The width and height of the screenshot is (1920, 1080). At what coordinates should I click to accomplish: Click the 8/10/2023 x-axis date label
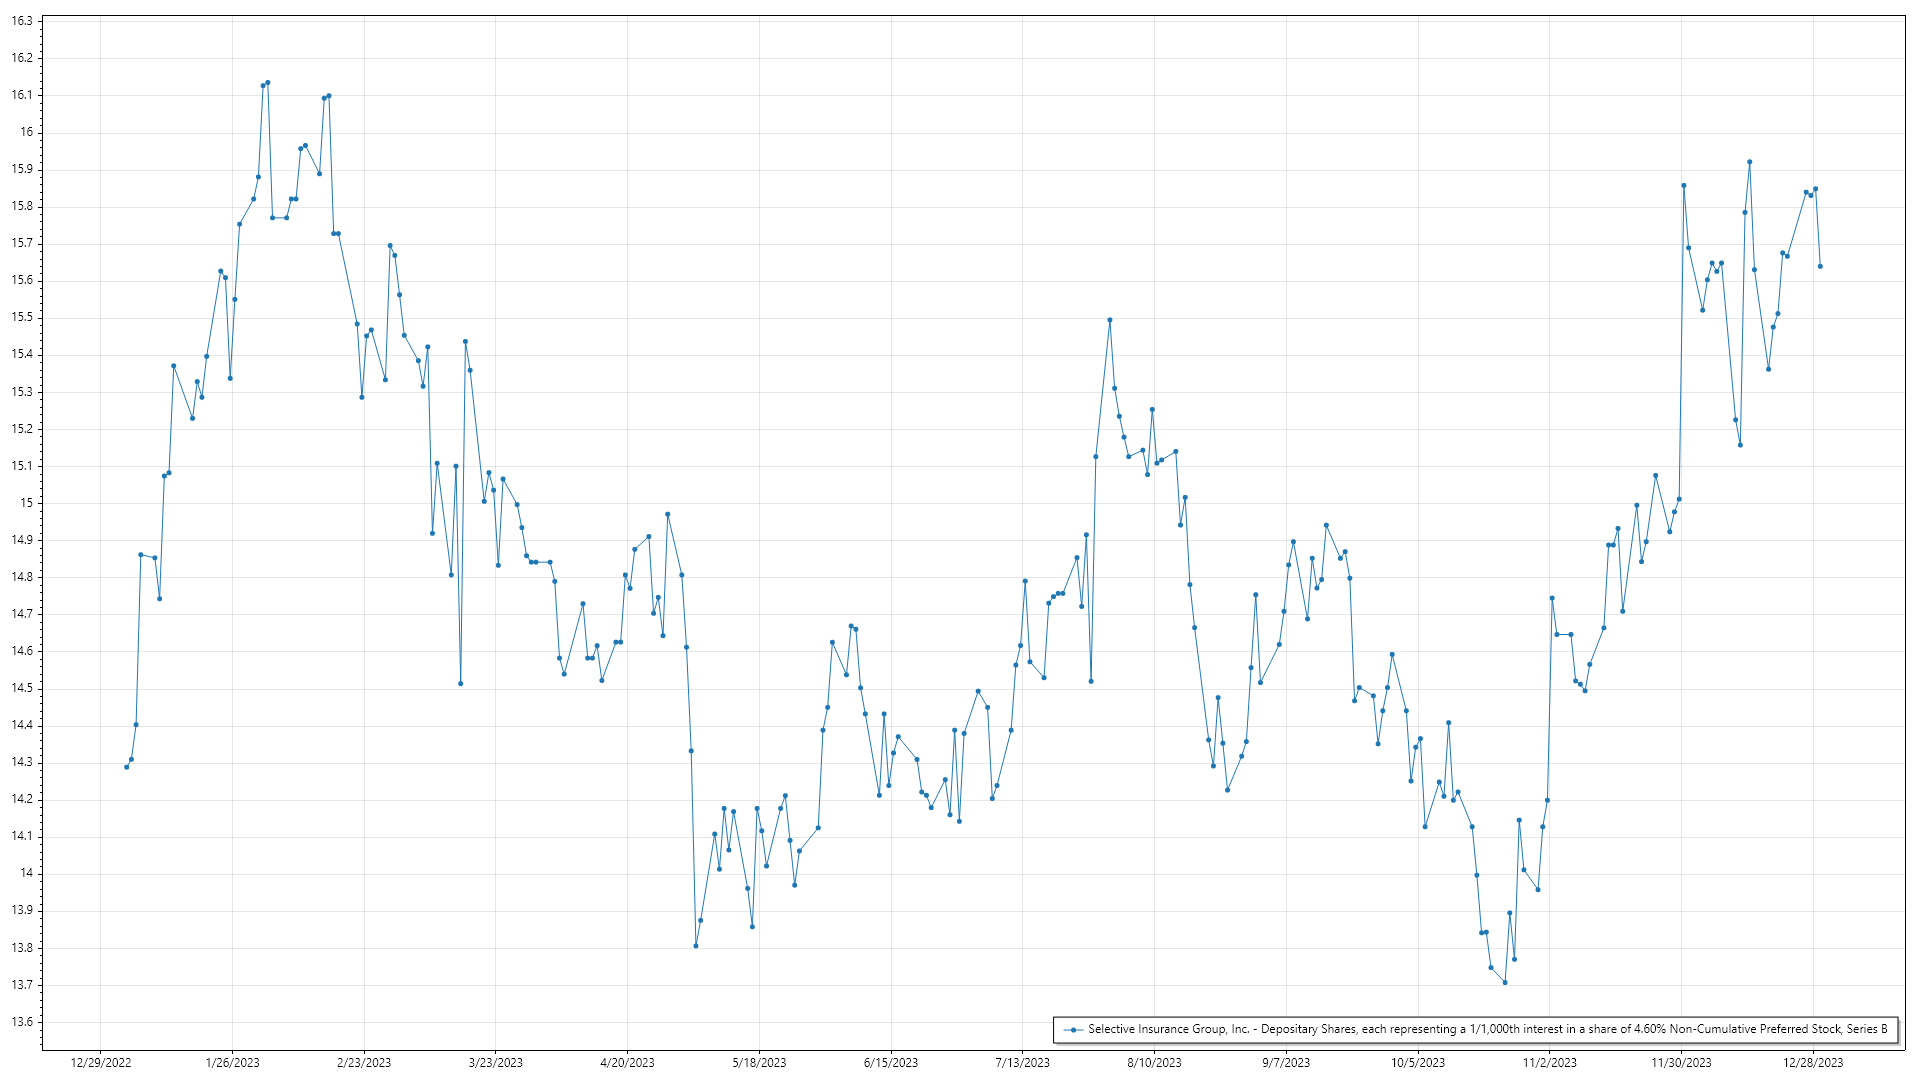[1154, 1063]
